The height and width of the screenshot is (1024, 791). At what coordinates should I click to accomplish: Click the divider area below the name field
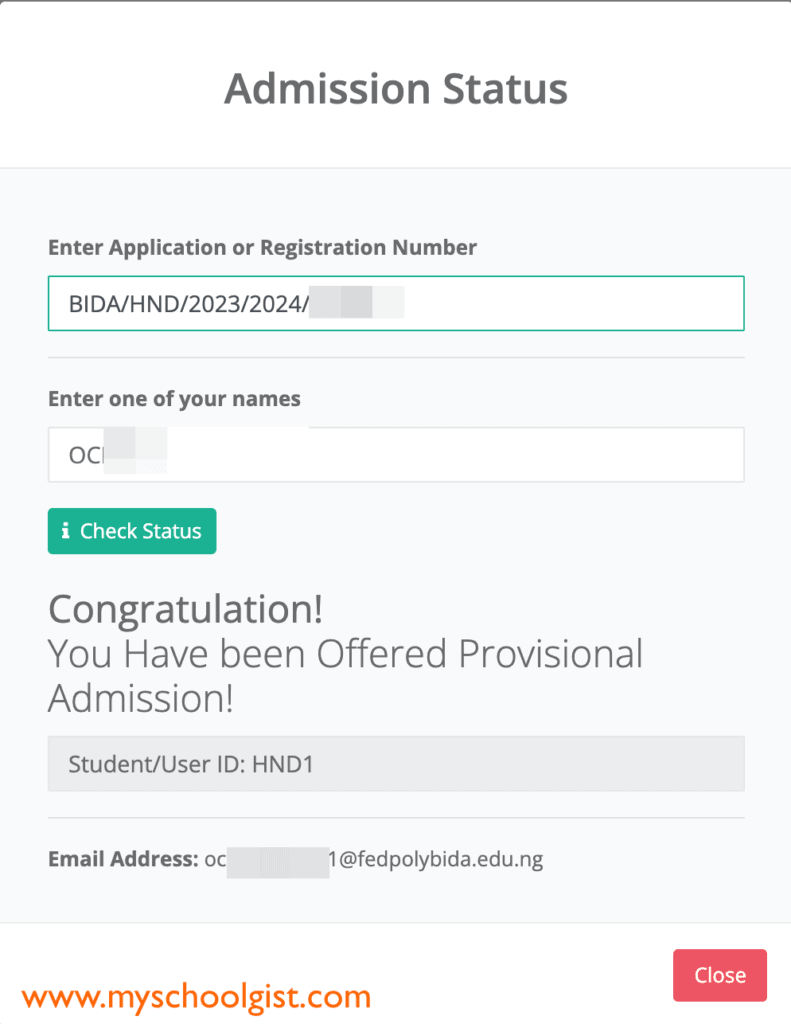pos(396,488)
